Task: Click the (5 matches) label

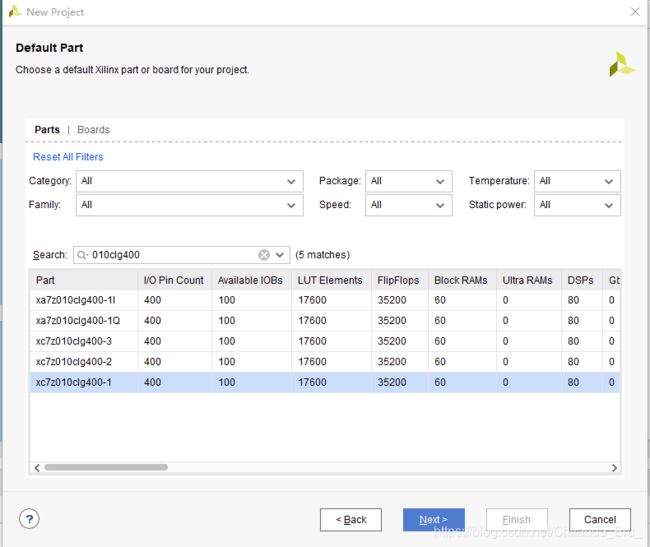Action: point(323,255)
